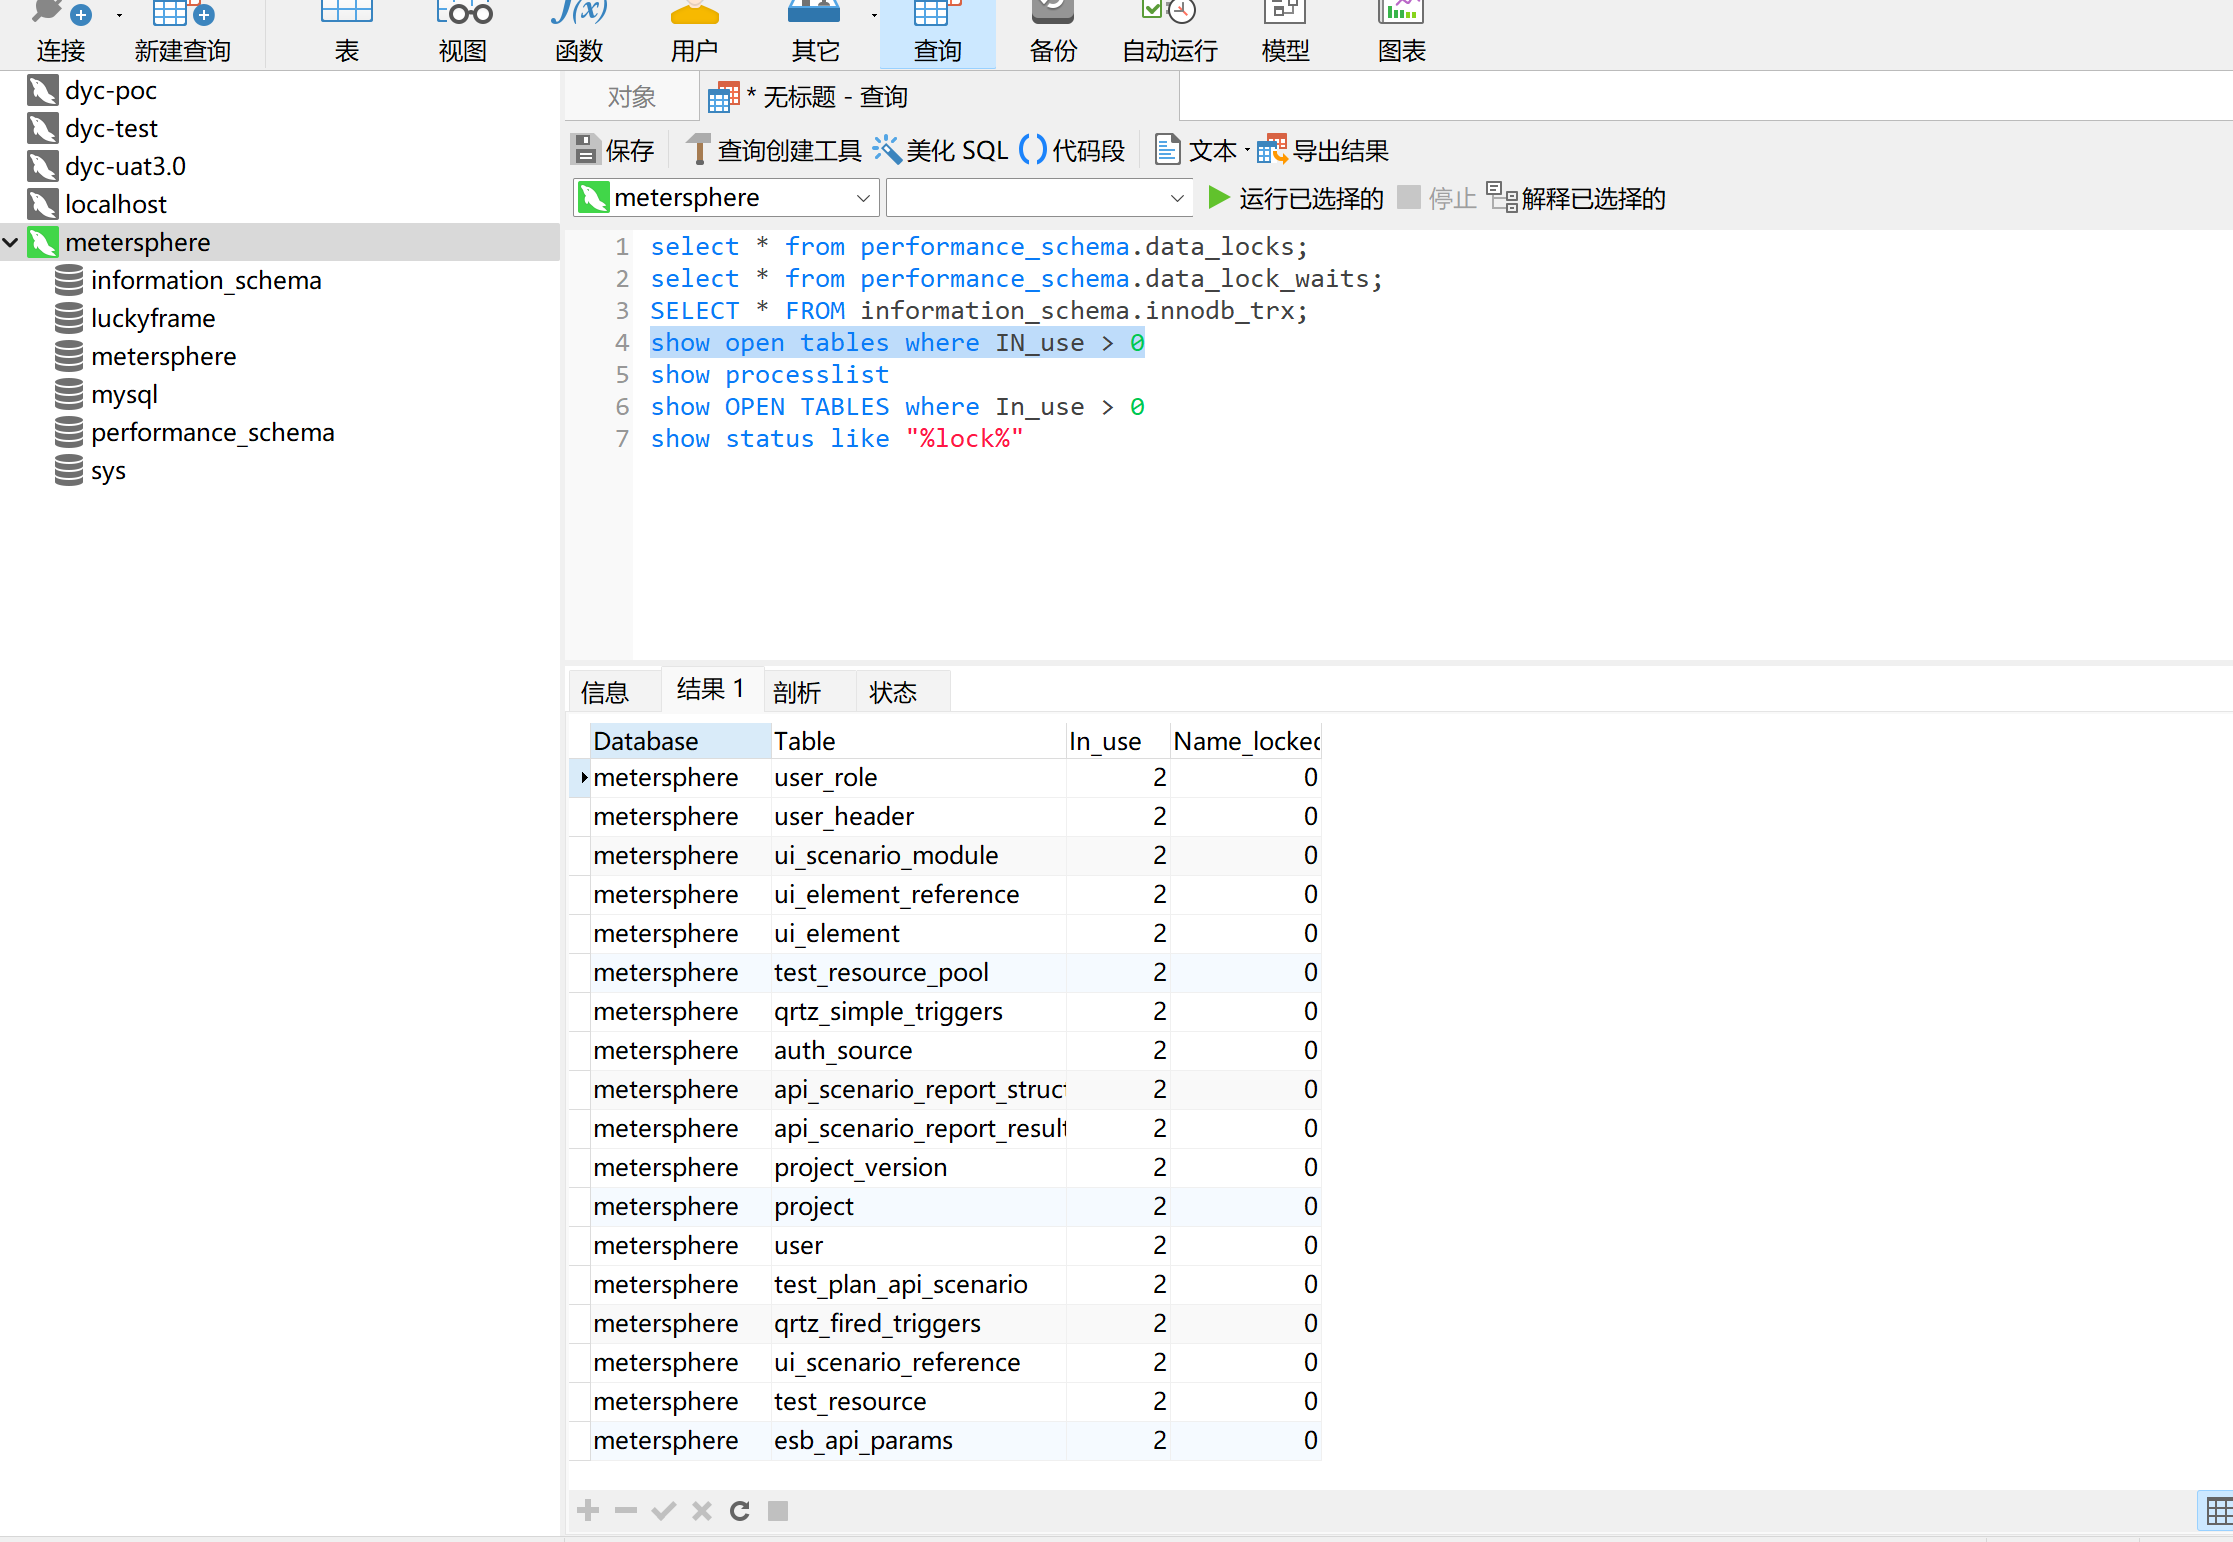Click the Save query icon
The width and height of the screenshot is (2233, 1542).
pyautogui.click(x=586, y=150)
